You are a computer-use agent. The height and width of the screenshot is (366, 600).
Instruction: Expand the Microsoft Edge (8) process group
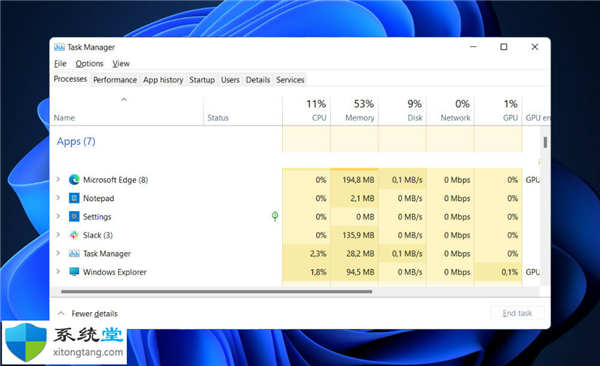(x=58, y=179)
